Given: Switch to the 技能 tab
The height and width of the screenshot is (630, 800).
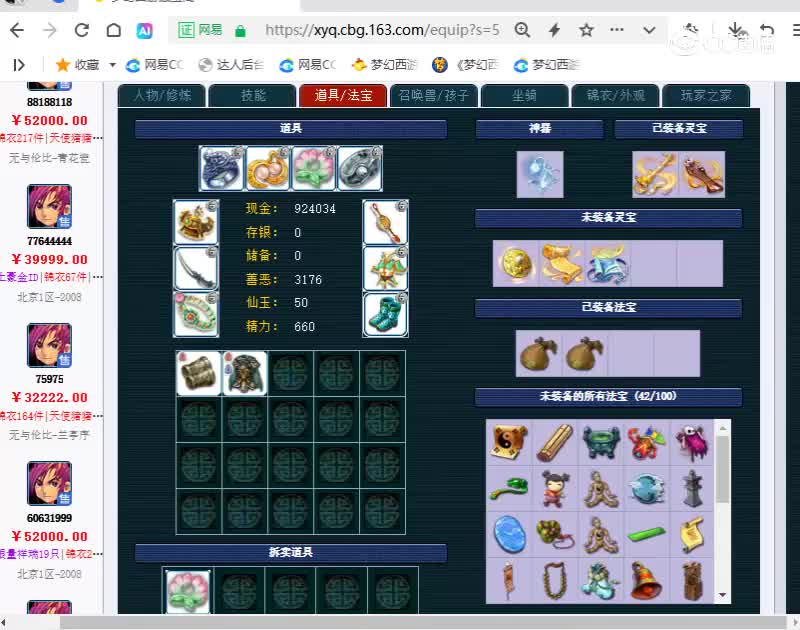Looking at the screenshot, I should point(253,95).
